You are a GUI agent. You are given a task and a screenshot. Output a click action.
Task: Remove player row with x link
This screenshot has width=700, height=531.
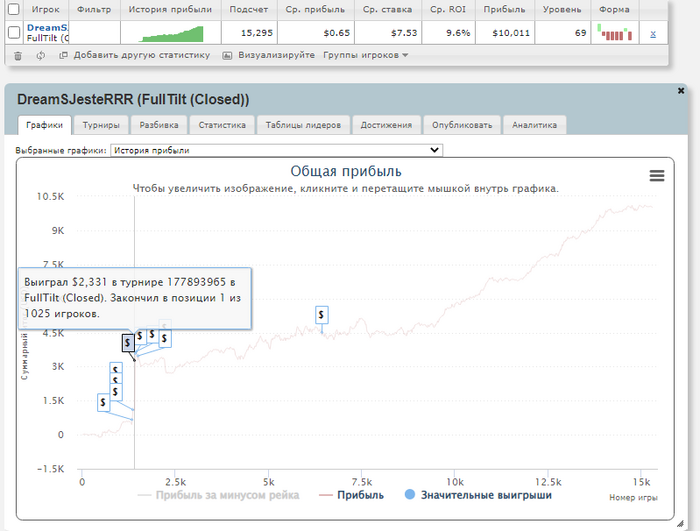point(653,33)
